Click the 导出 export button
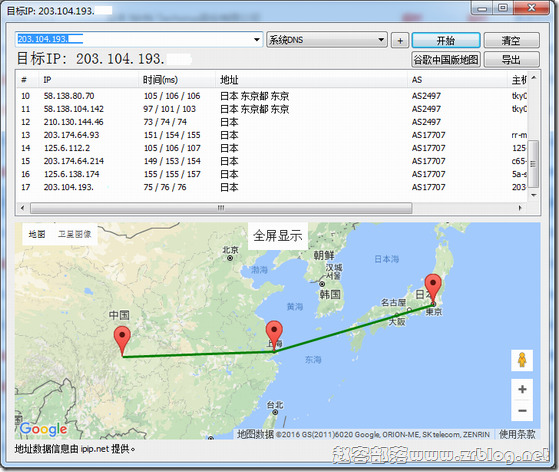Image resolution: width=559 pixels, height=472 pixels. [511, 59]
